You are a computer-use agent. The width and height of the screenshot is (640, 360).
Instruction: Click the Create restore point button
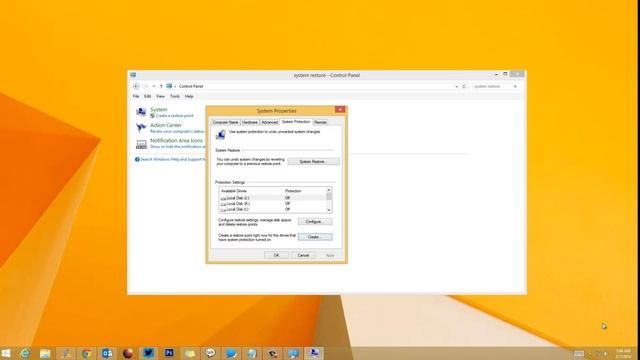coord(315,237)
